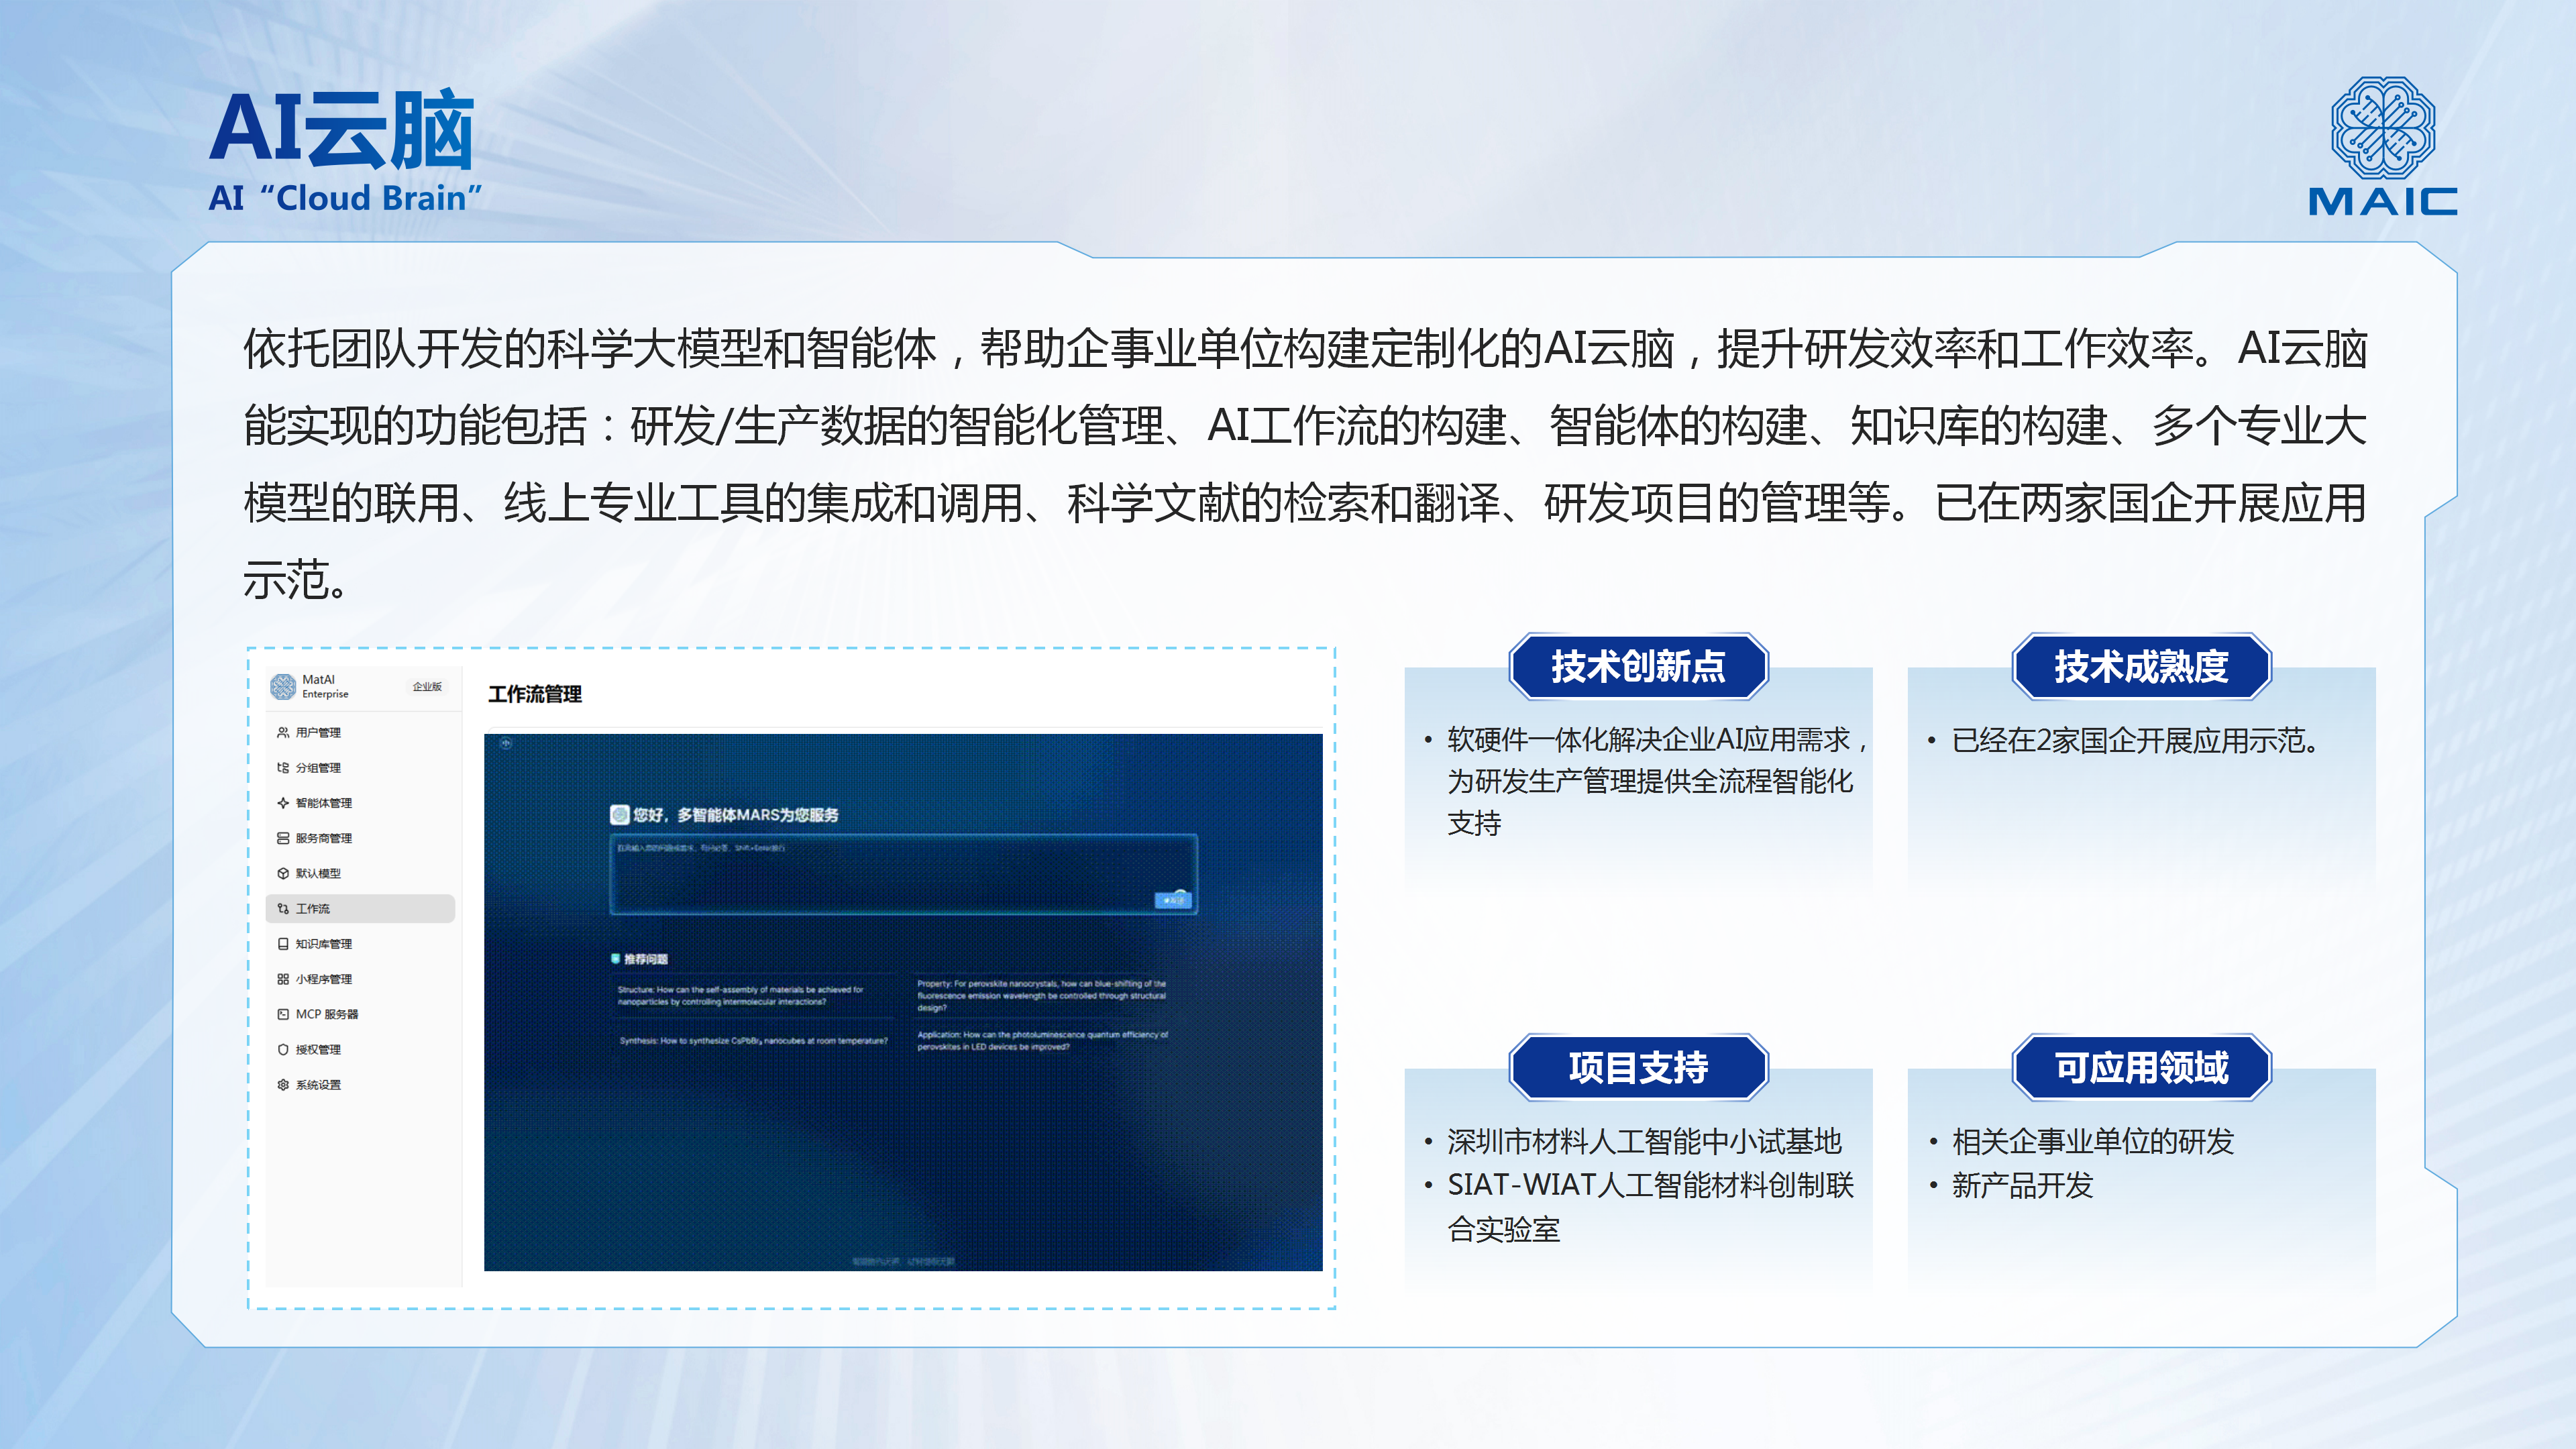Select the 'Application: How can the photoluminescence' question
Screen dimensions: 2576x1449
point(1042,1040)
